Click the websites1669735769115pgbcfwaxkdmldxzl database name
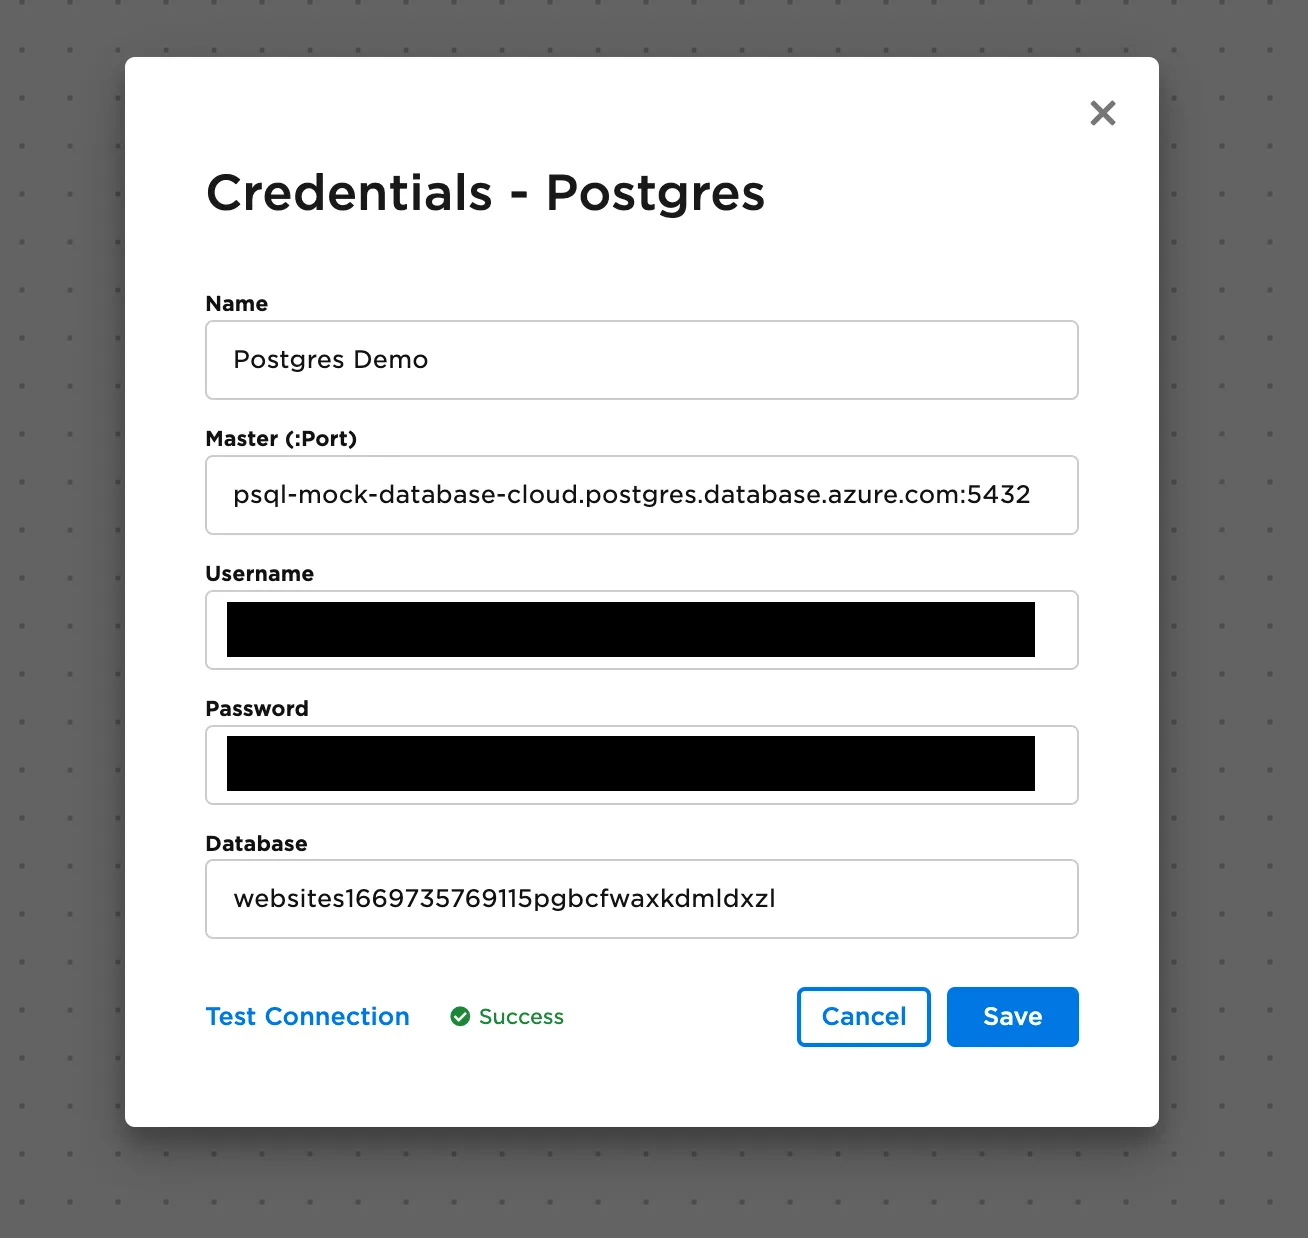Viewport: 1308px width, 1238px height. tap(505, 898)
